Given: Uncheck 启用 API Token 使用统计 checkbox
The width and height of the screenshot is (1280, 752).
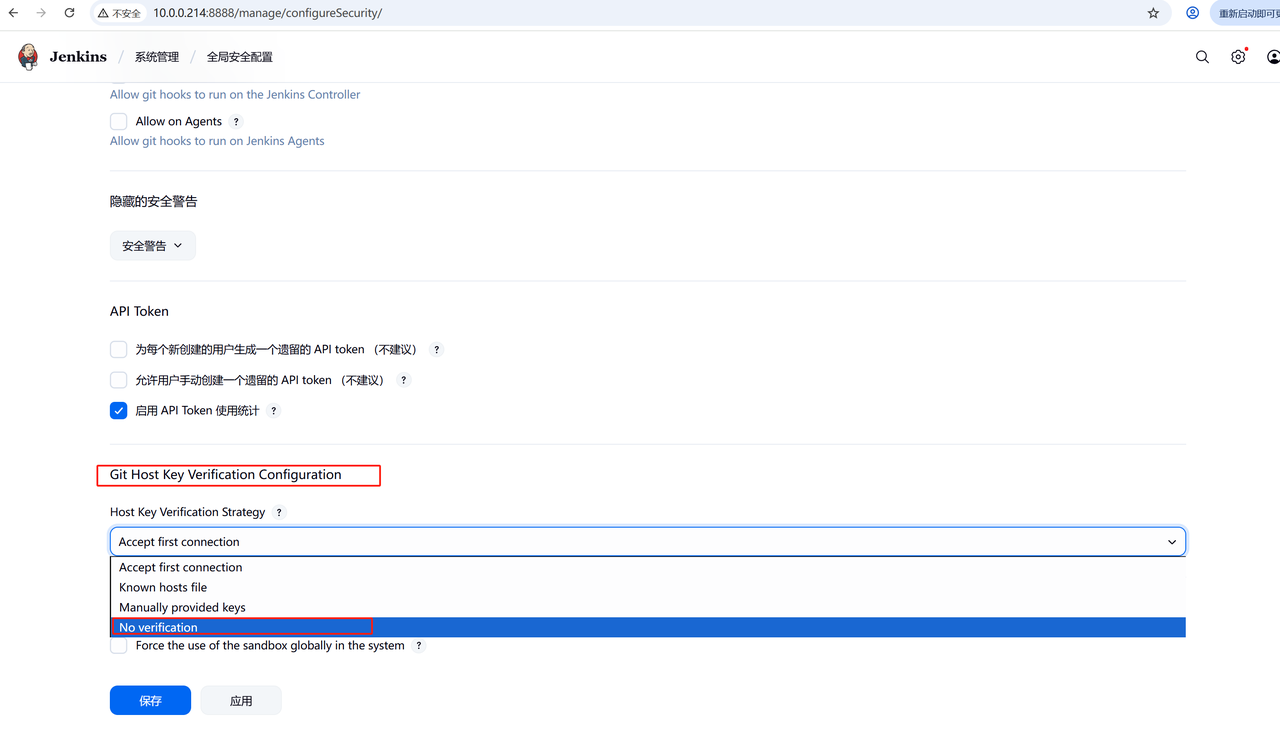Looking at the screenshot, I should [119, 411].
